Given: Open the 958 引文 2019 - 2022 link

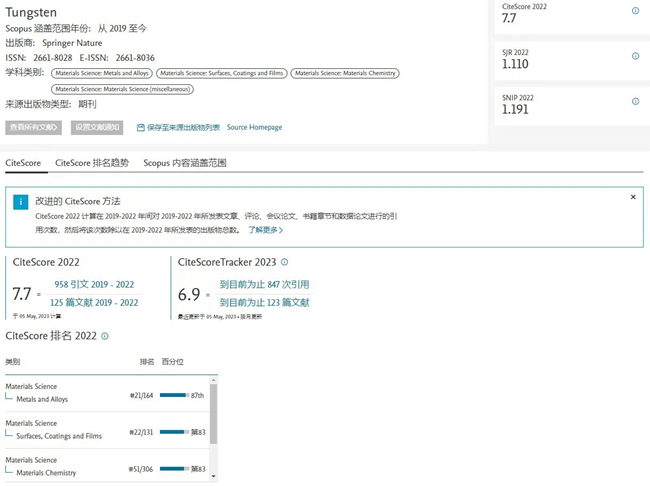Looking at the screenshot, I should pyautogui.click(x=96, y=285).
